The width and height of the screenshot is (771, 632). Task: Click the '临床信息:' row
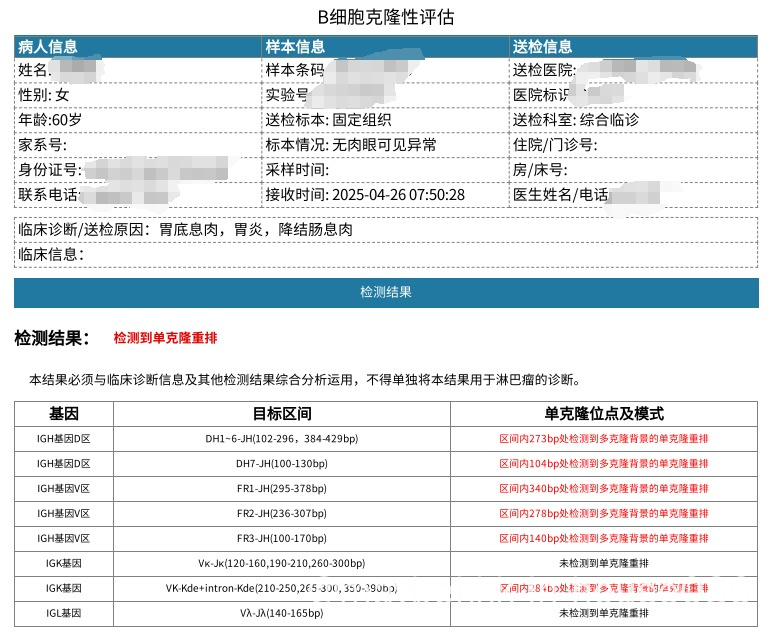pos(386,255)
